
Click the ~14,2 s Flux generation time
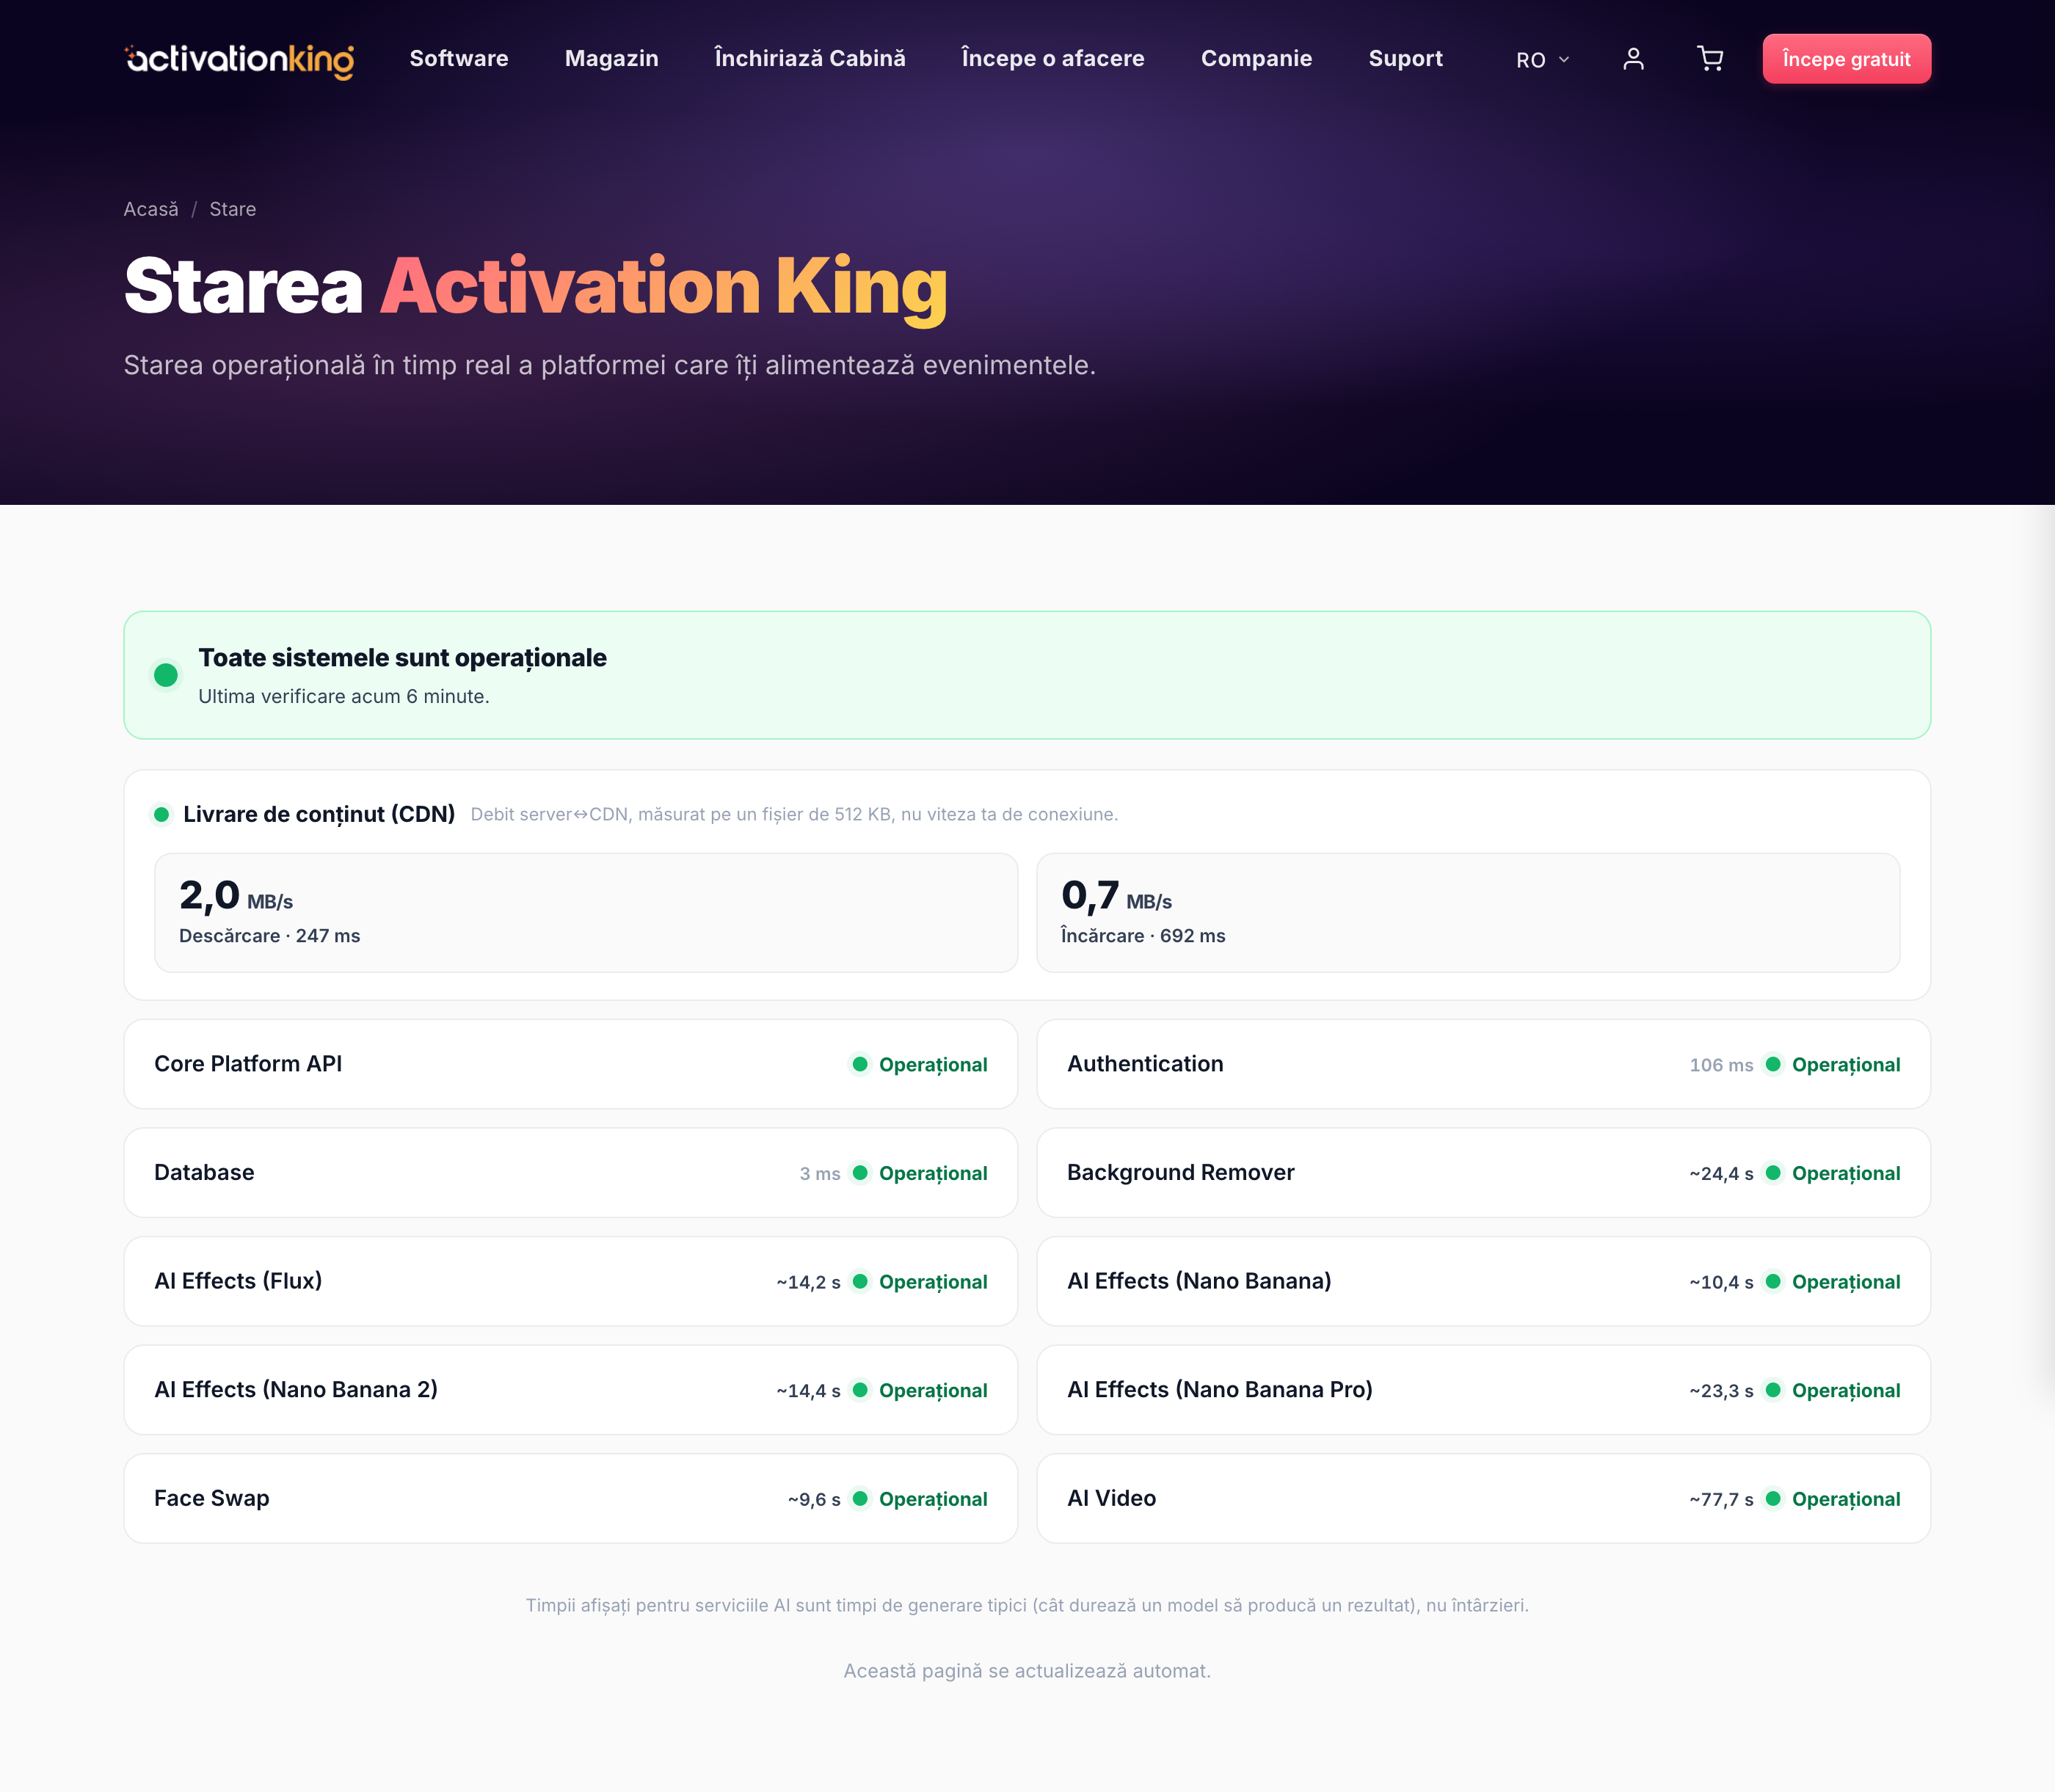coord(808,1282)
